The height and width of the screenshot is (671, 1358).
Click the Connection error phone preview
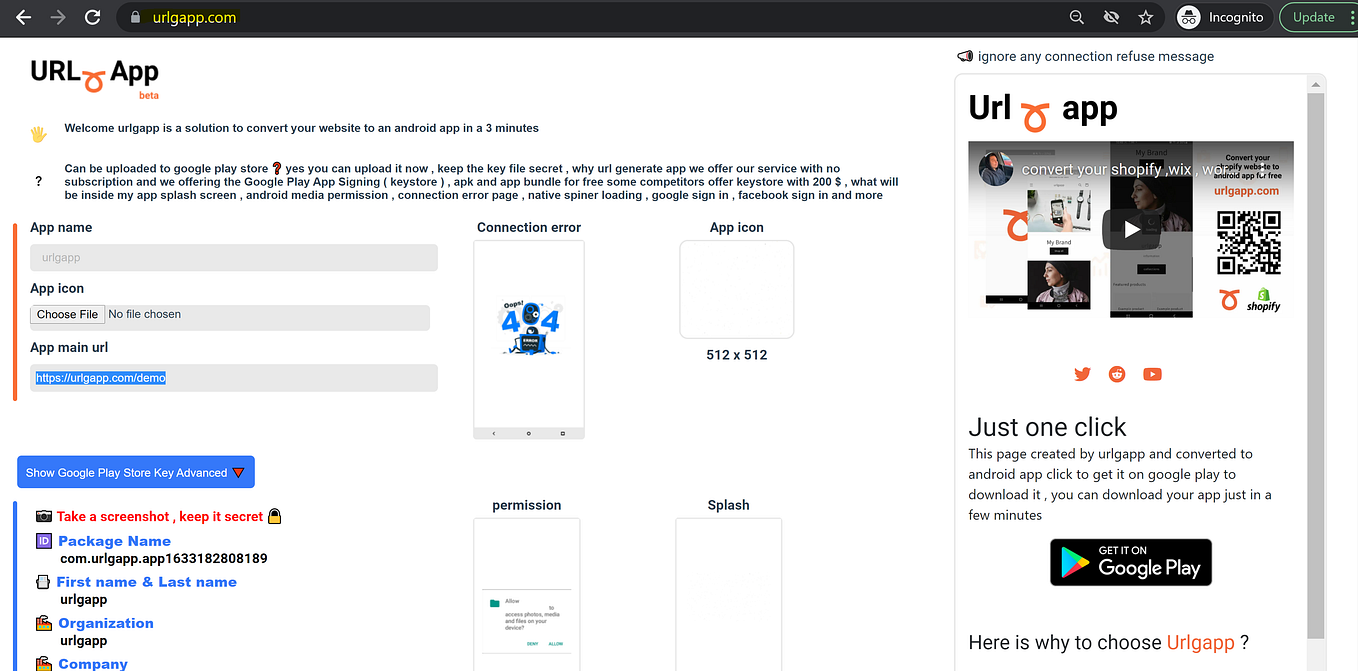(529, 339)
